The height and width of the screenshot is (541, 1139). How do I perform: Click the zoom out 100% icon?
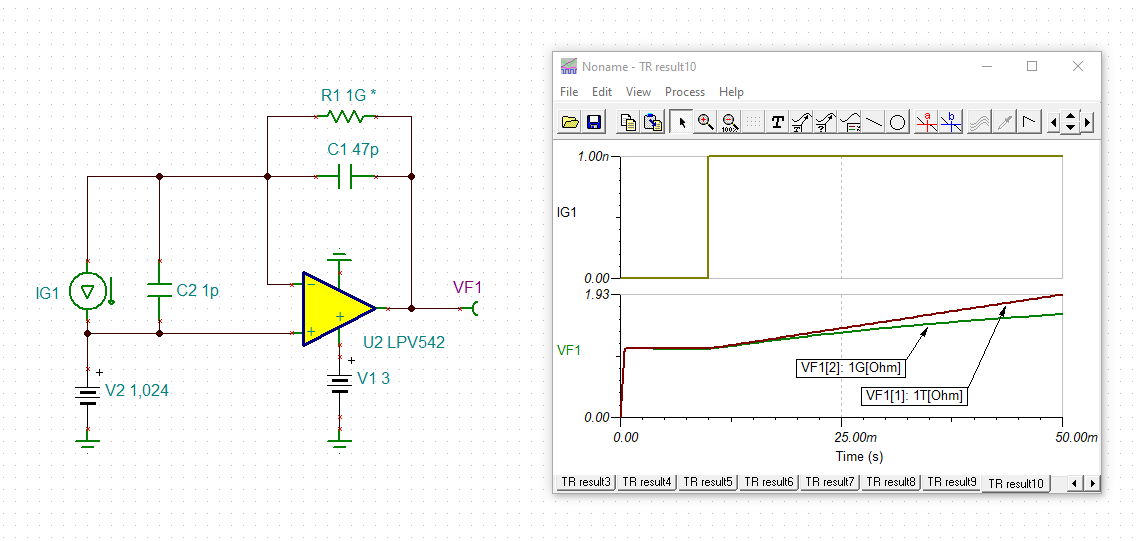tap(729, 122)
